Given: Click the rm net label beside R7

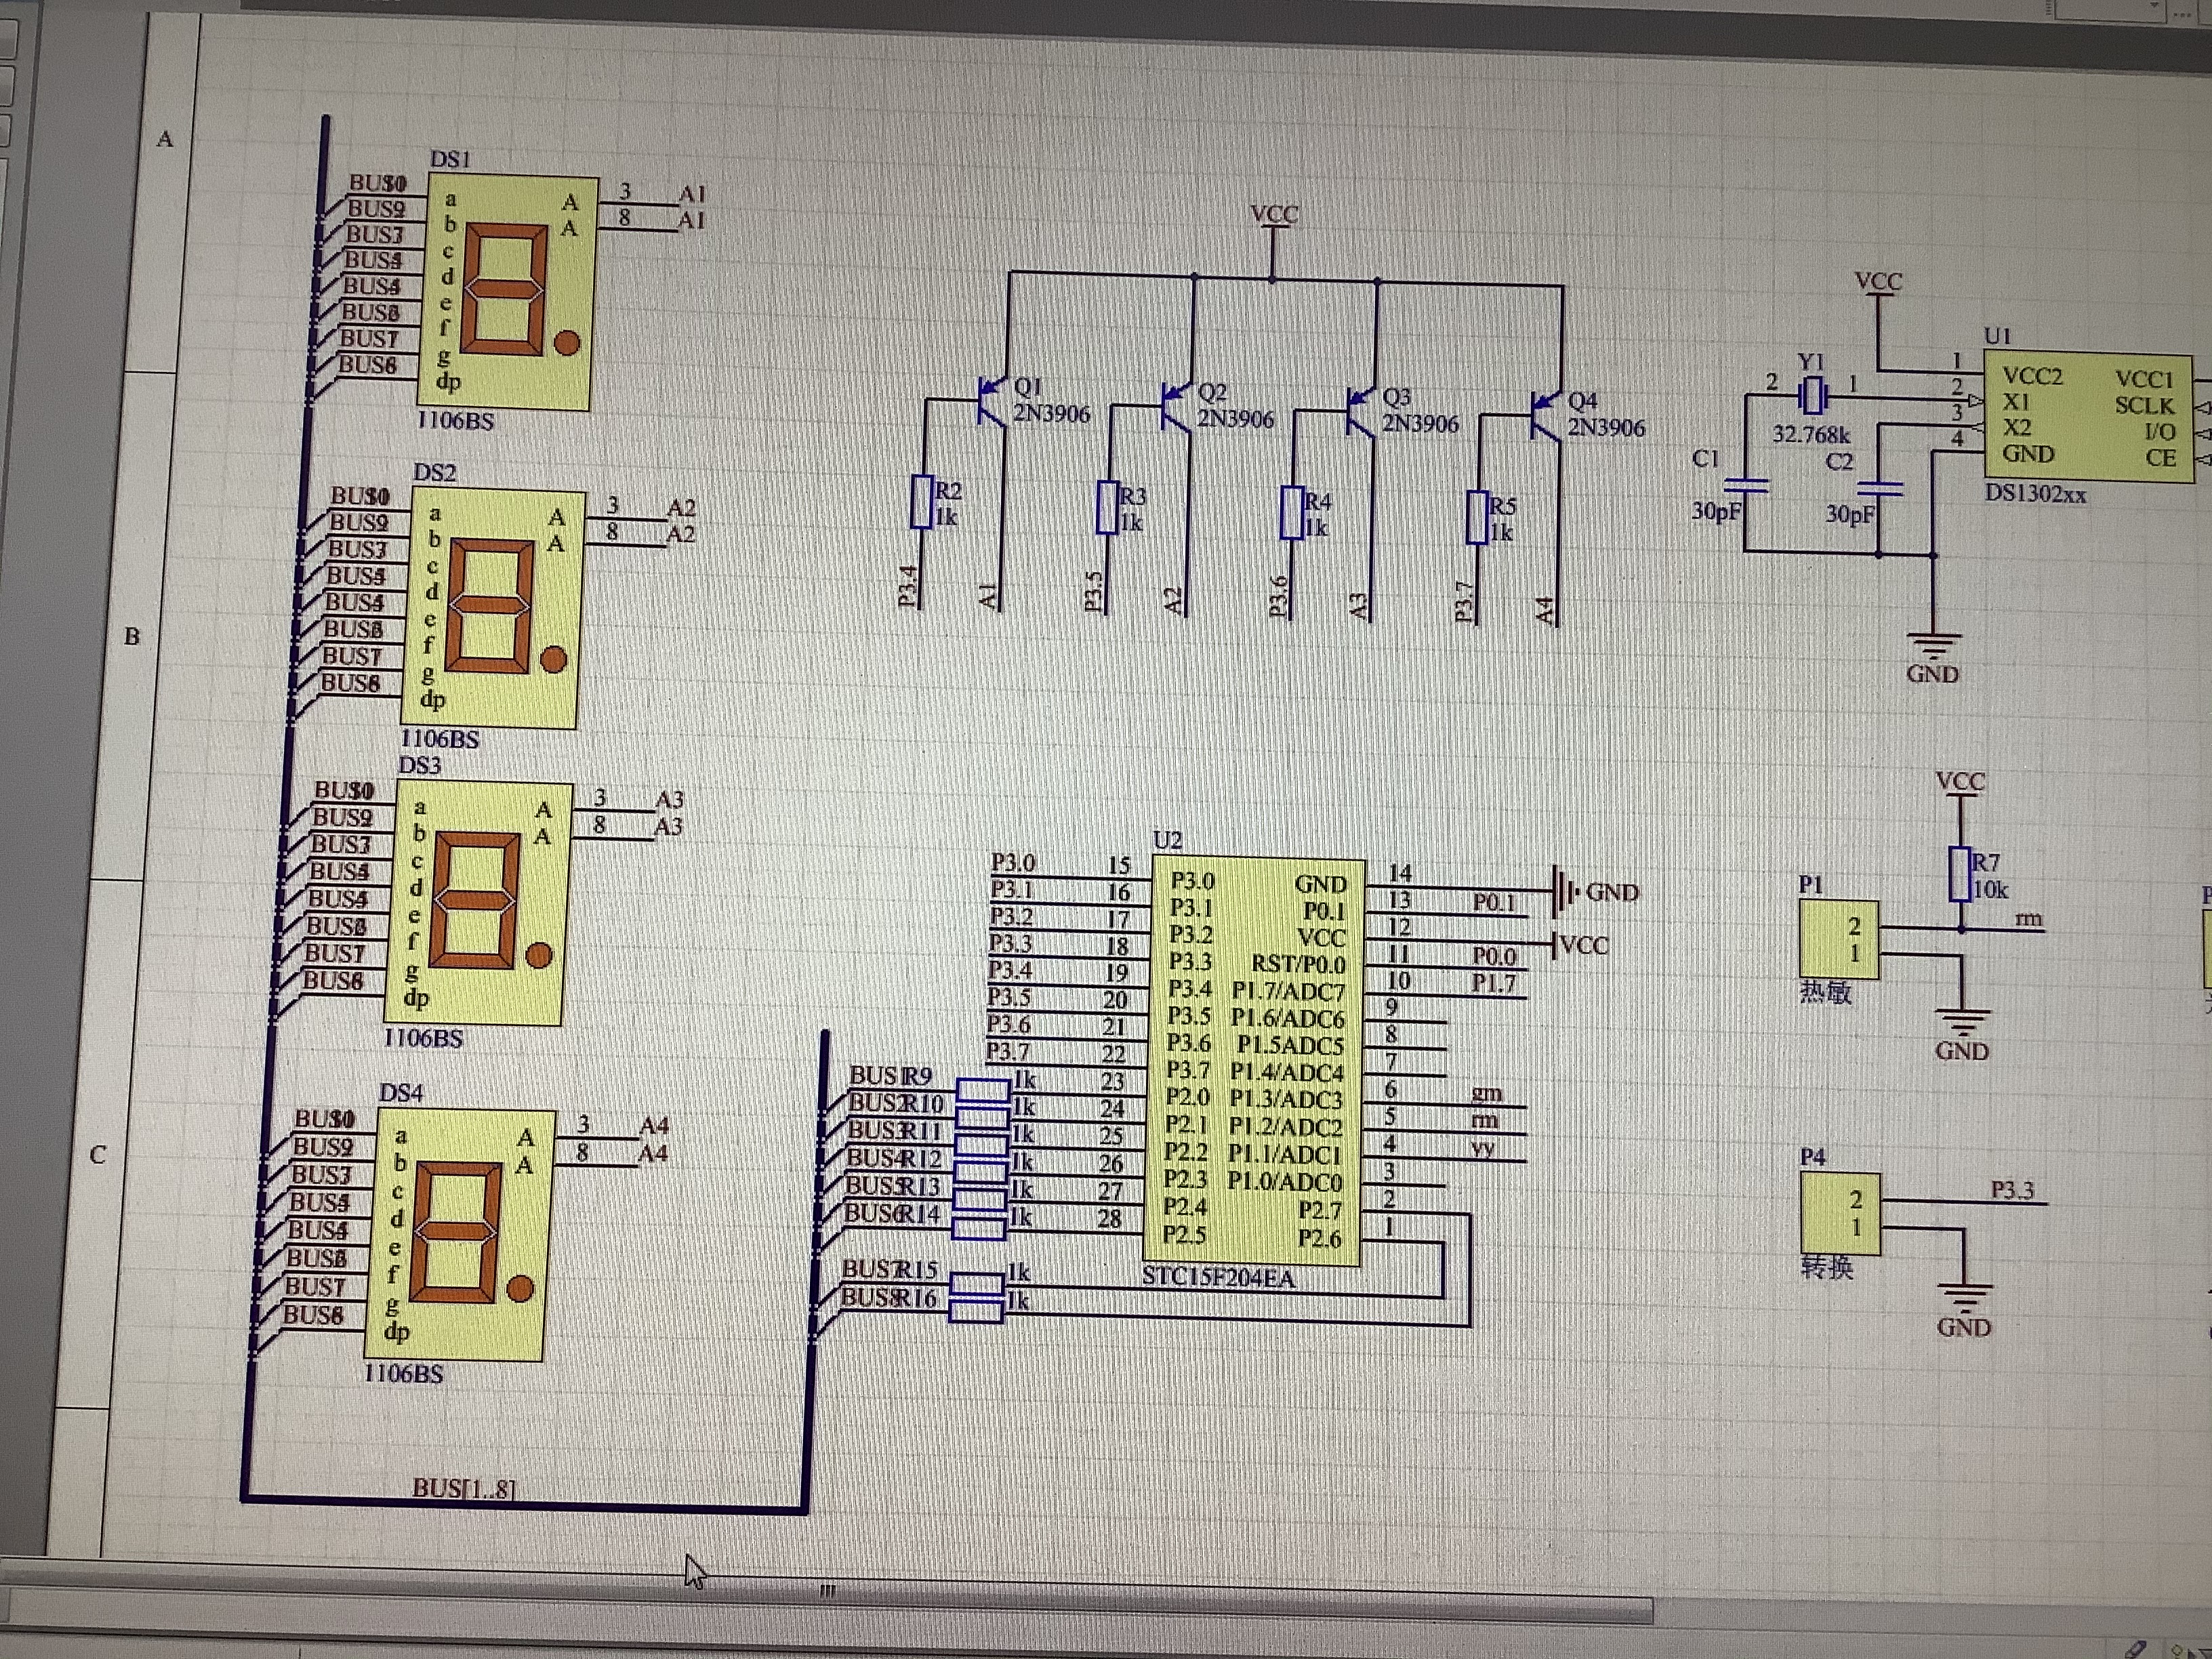Looking at the screenshot, I should pyautogui.click(x=2028, y=918).
